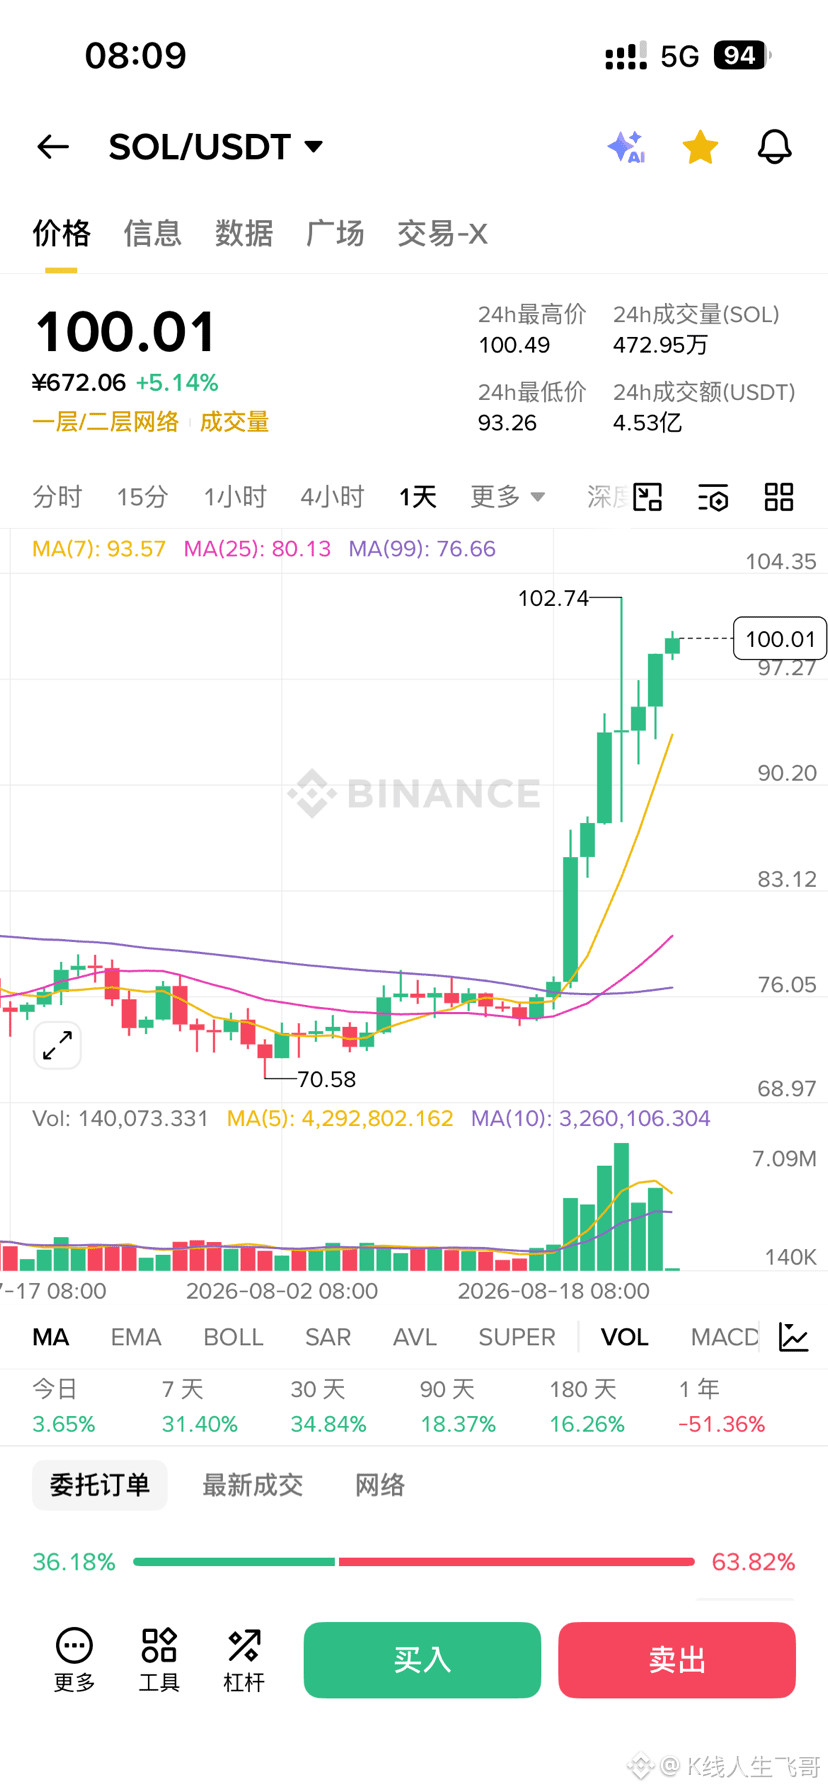Image resolution: width=828 pixels, height=1792 pixels.
Task: Tap the battery 94 status icon
Action: [x=742, y=55]
